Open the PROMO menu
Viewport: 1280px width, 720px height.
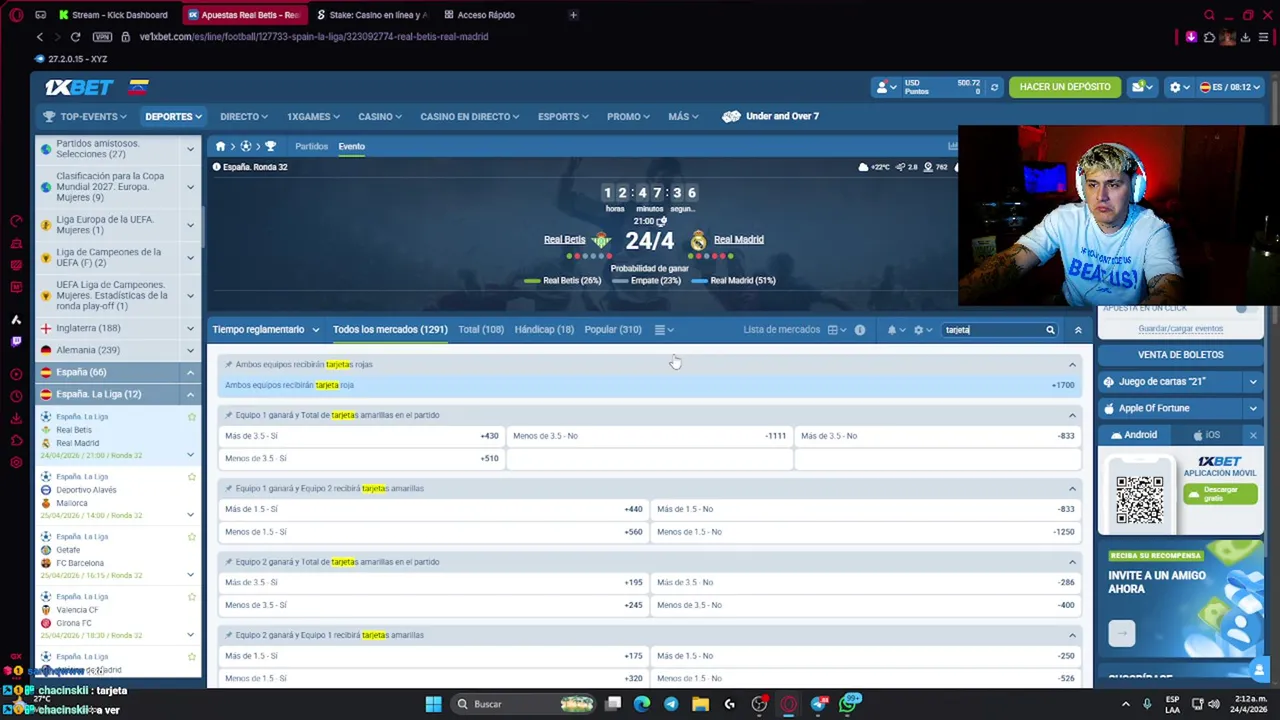pos(628,117)
